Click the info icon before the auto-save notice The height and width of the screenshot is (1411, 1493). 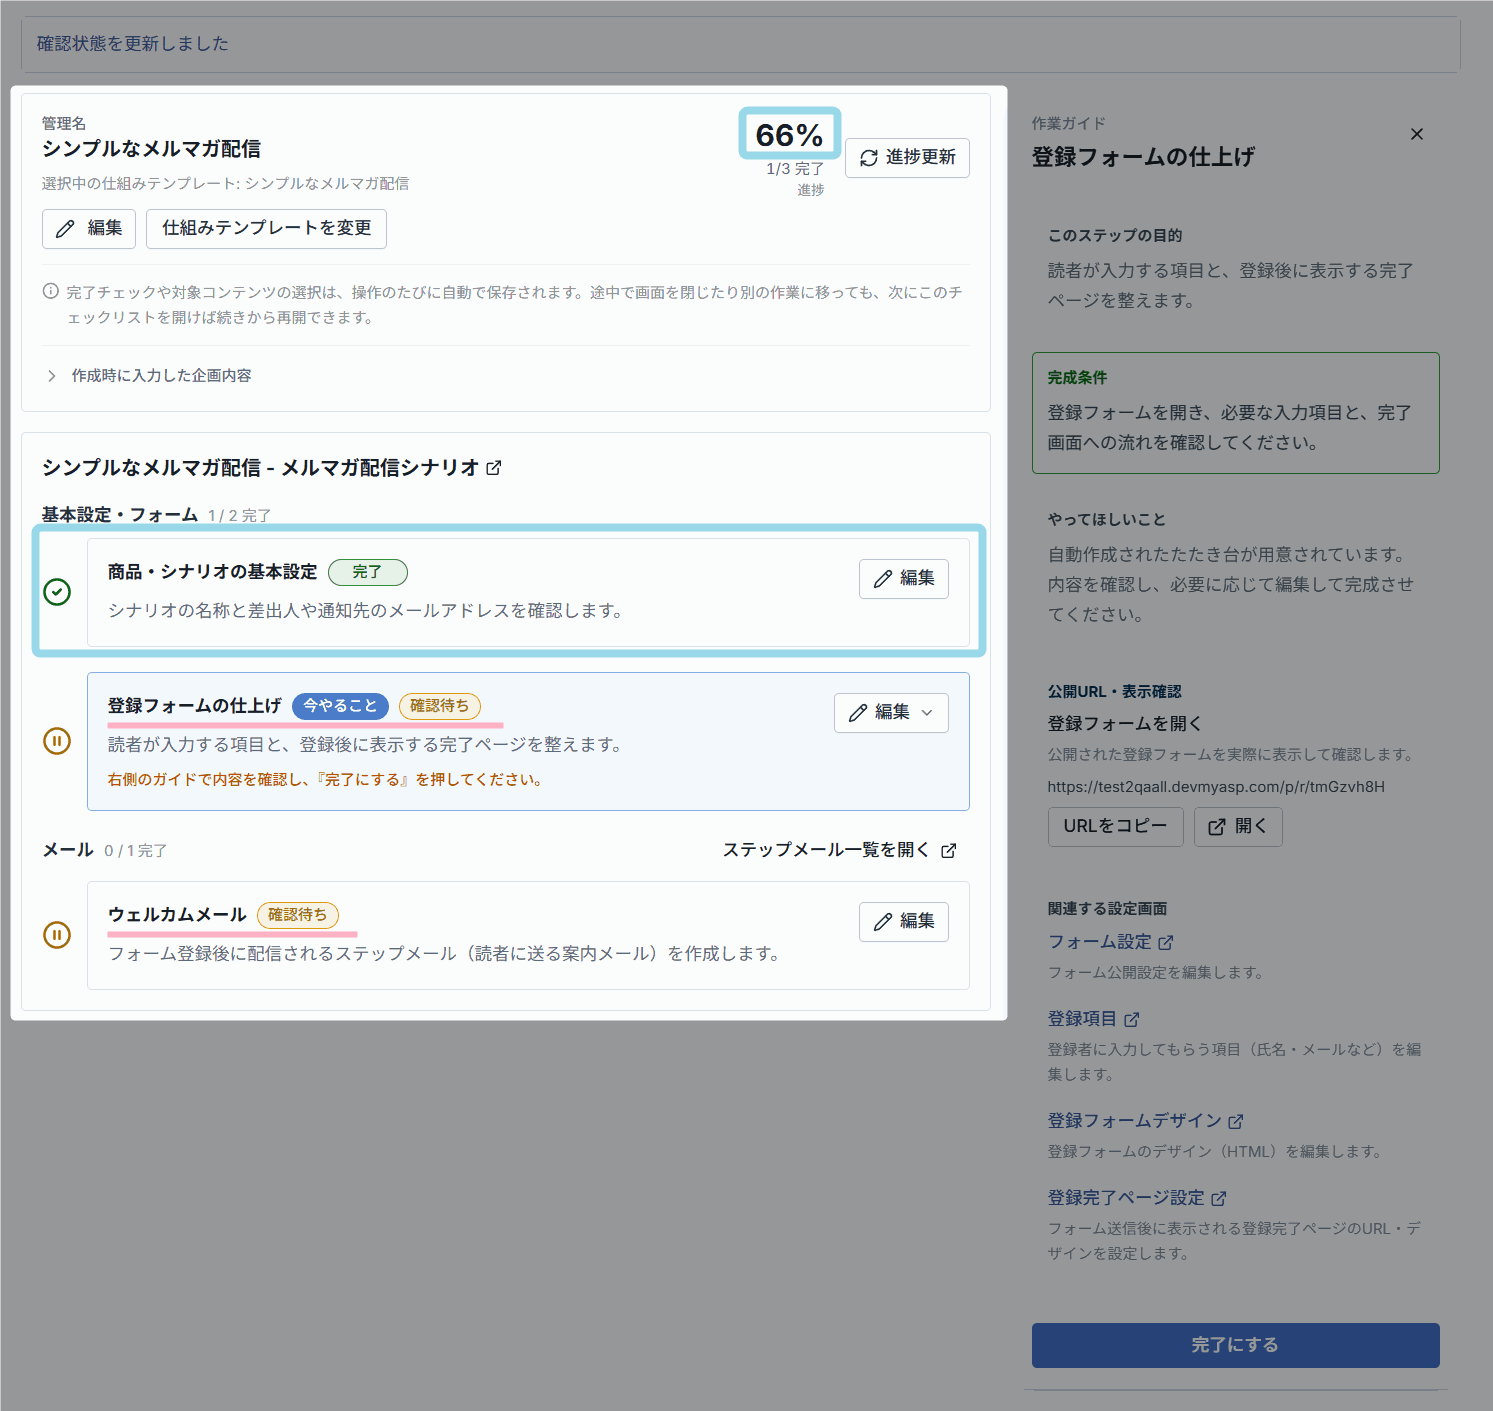click(x=50, y=292)
